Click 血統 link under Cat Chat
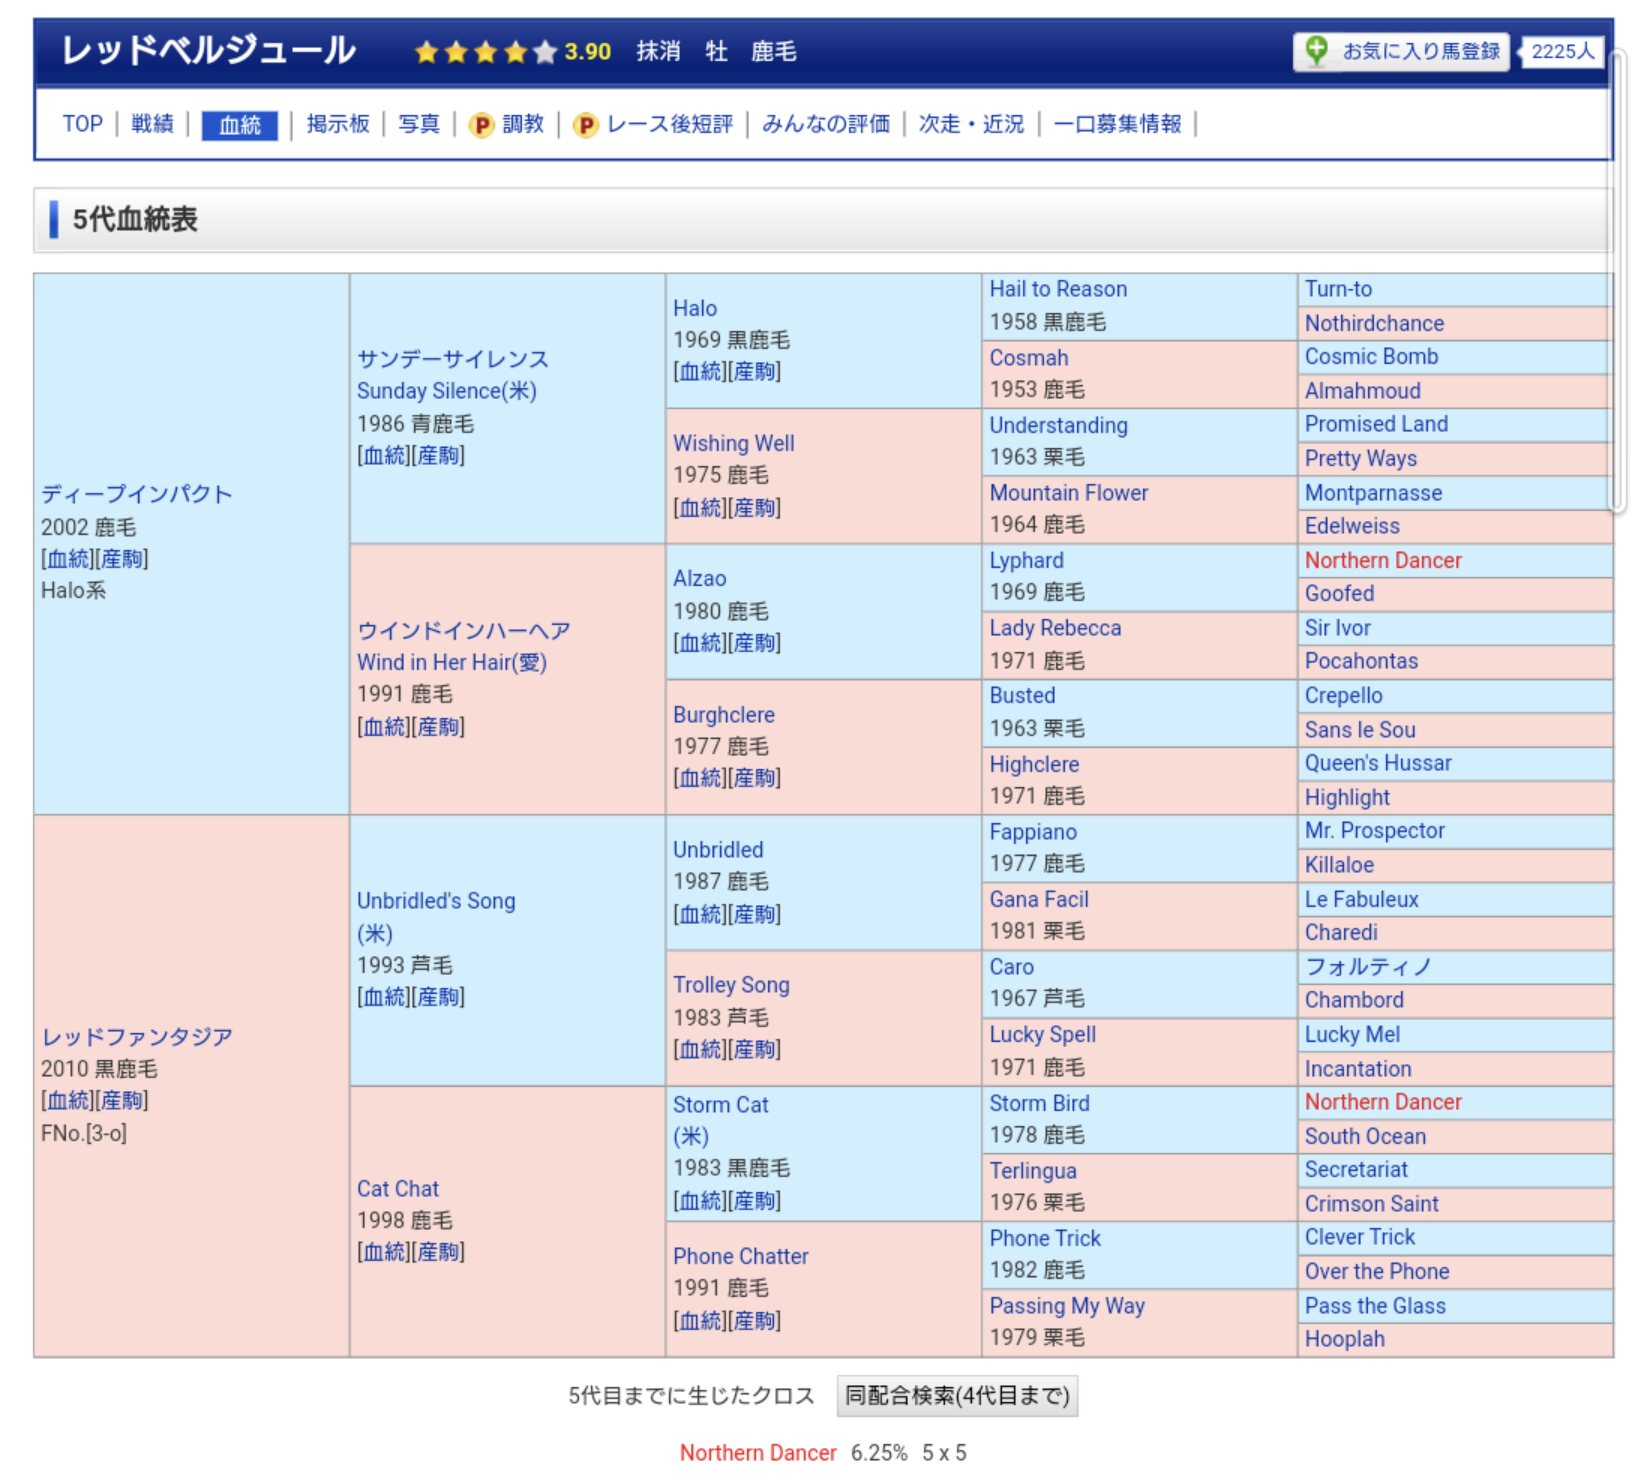 [x=385, y=1252]
